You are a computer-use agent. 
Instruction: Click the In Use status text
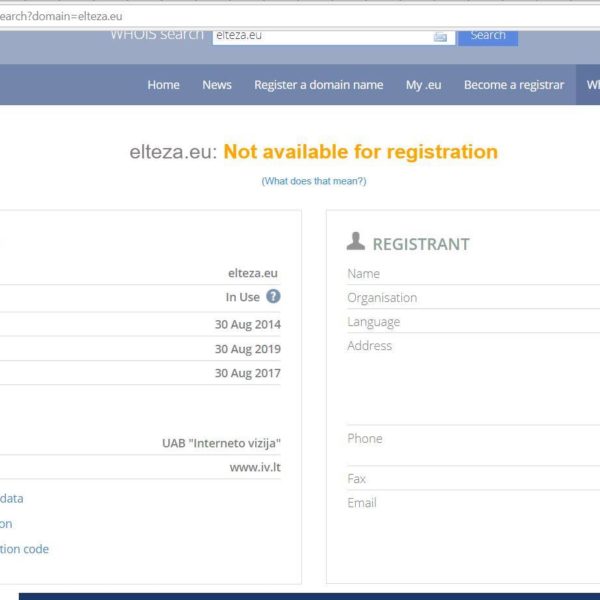coord(242,297)
